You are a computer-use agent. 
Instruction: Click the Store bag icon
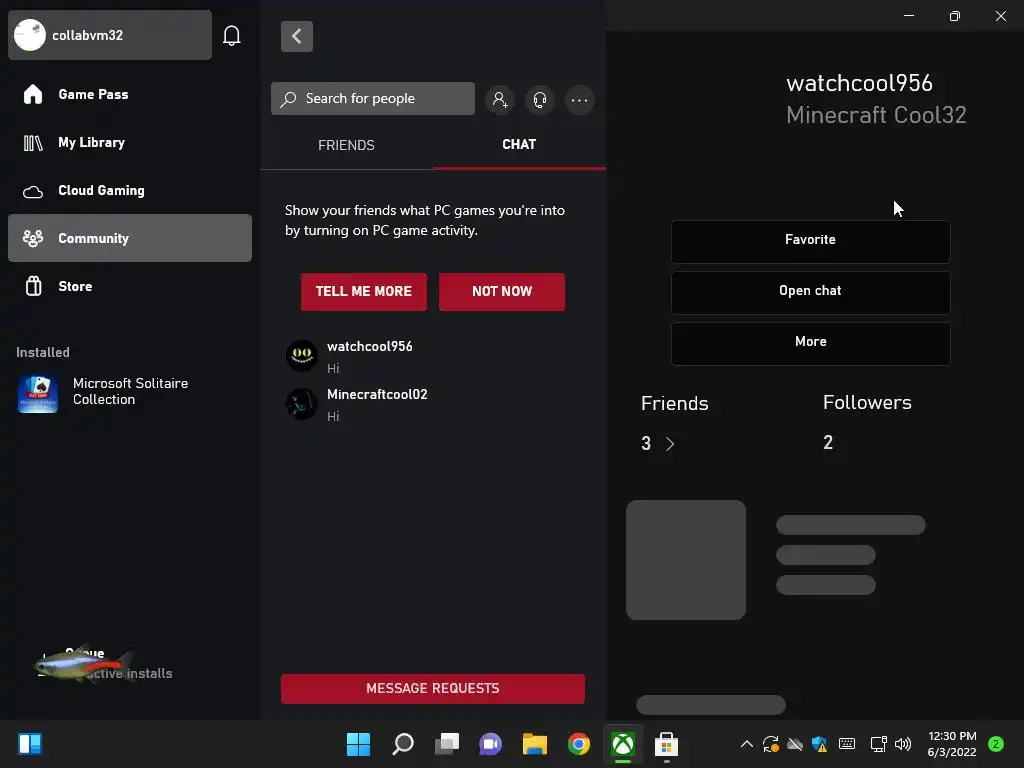pos(33,286)
